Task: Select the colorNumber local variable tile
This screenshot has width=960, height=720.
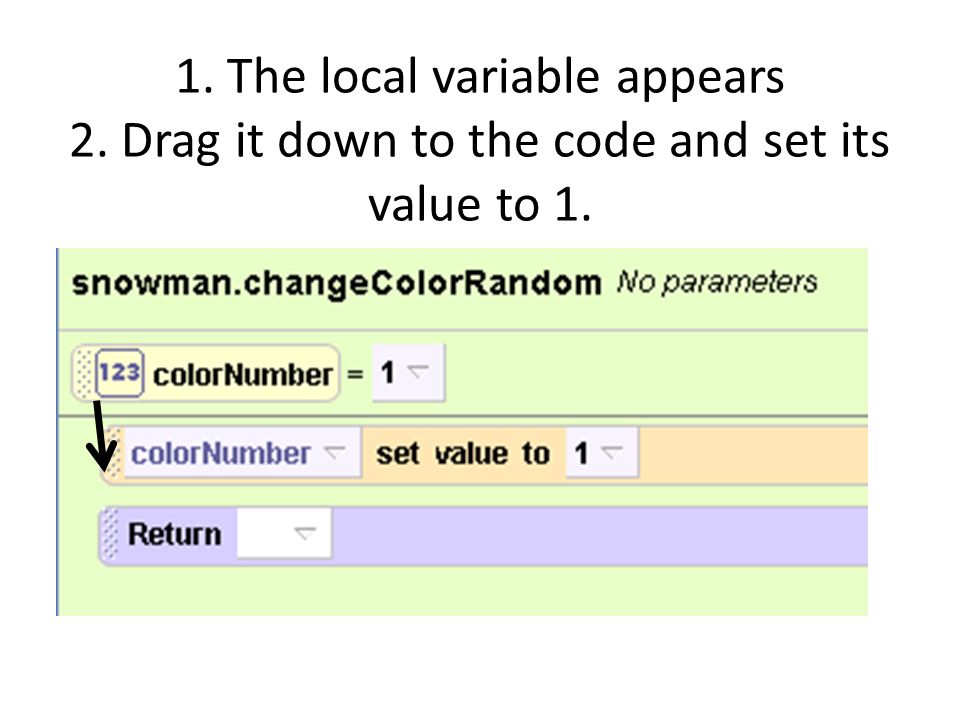Action: click(x=206, y=373)
